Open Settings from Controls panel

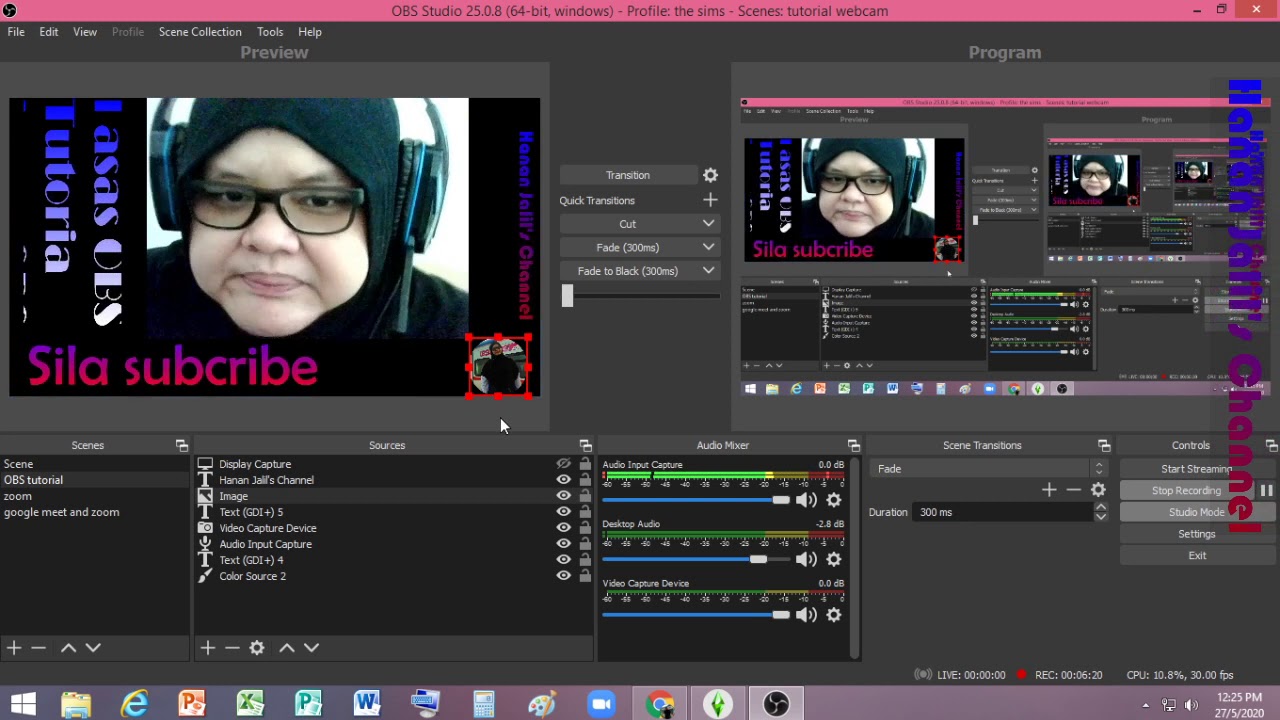click(x=1196, y=534)
